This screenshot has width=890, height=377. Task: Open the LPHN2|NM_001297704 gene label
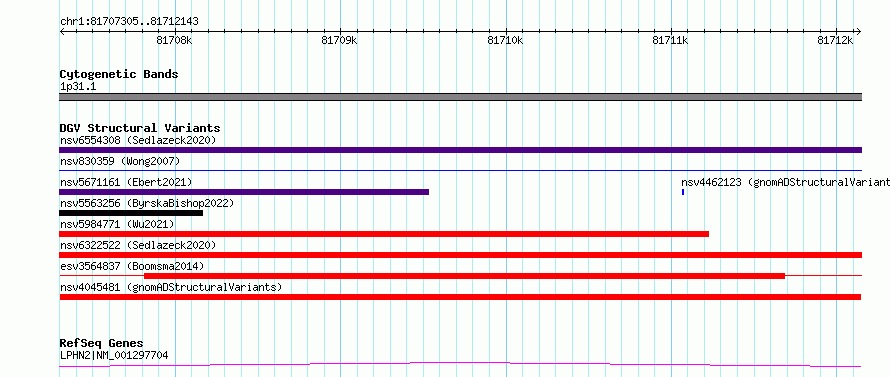[114, 356]
